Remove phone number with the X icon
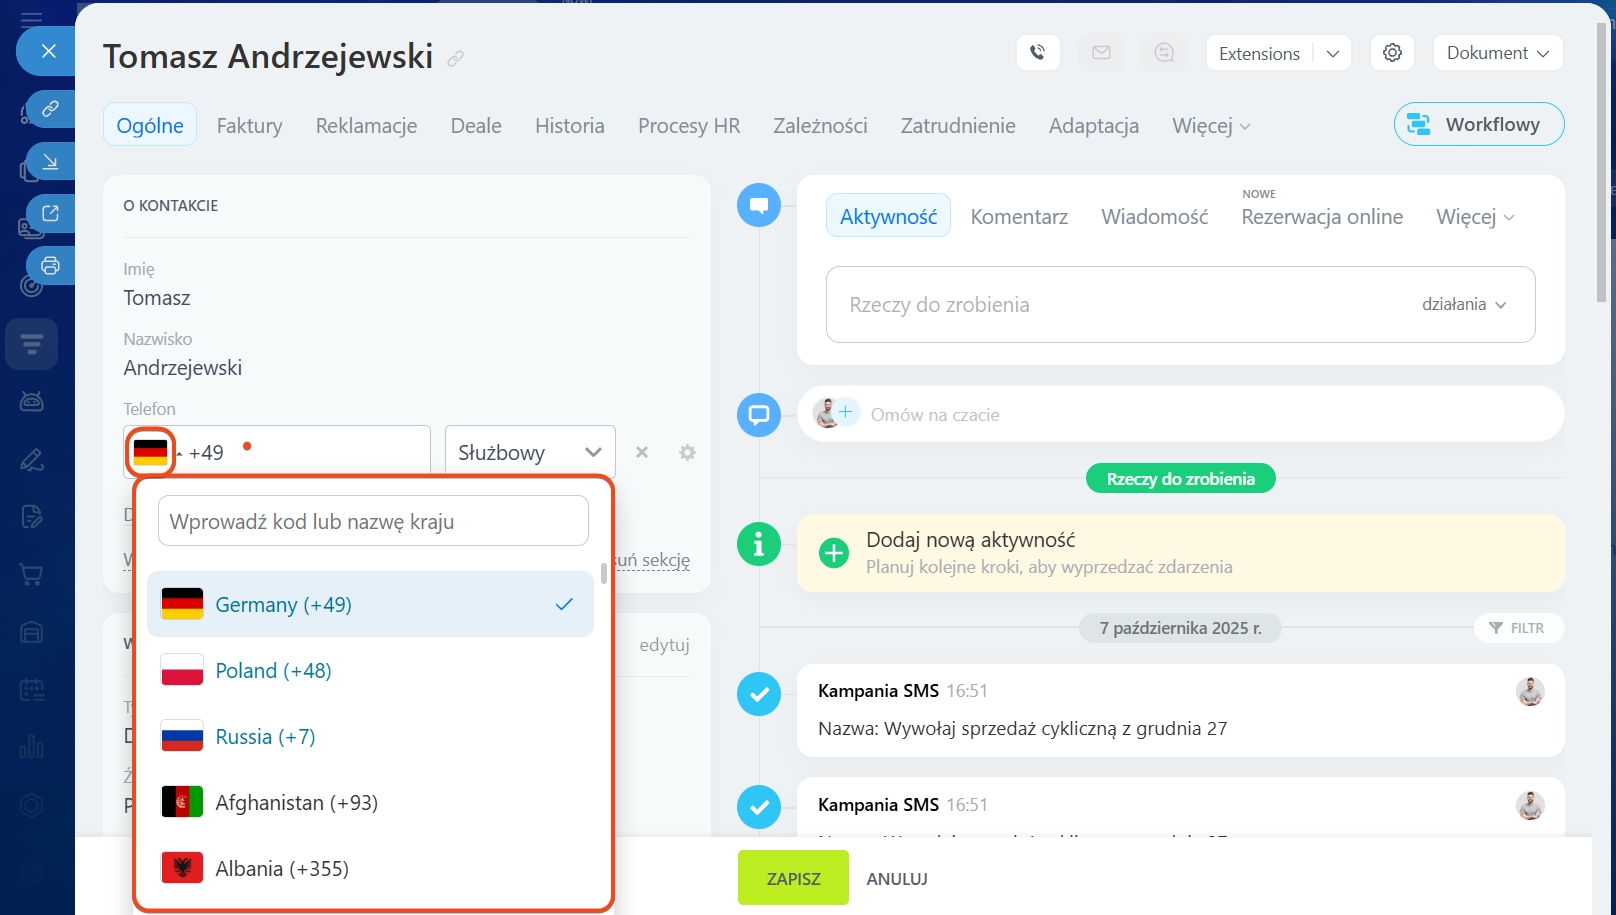This screenshot has height=915, width=1616. [x=642, y=453]
